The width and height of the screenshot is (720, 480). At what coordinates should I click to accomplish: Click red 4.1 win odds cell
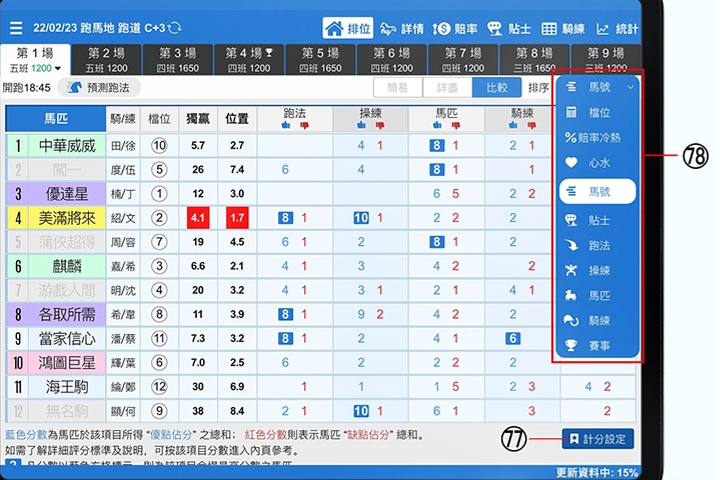pos(198,218)
